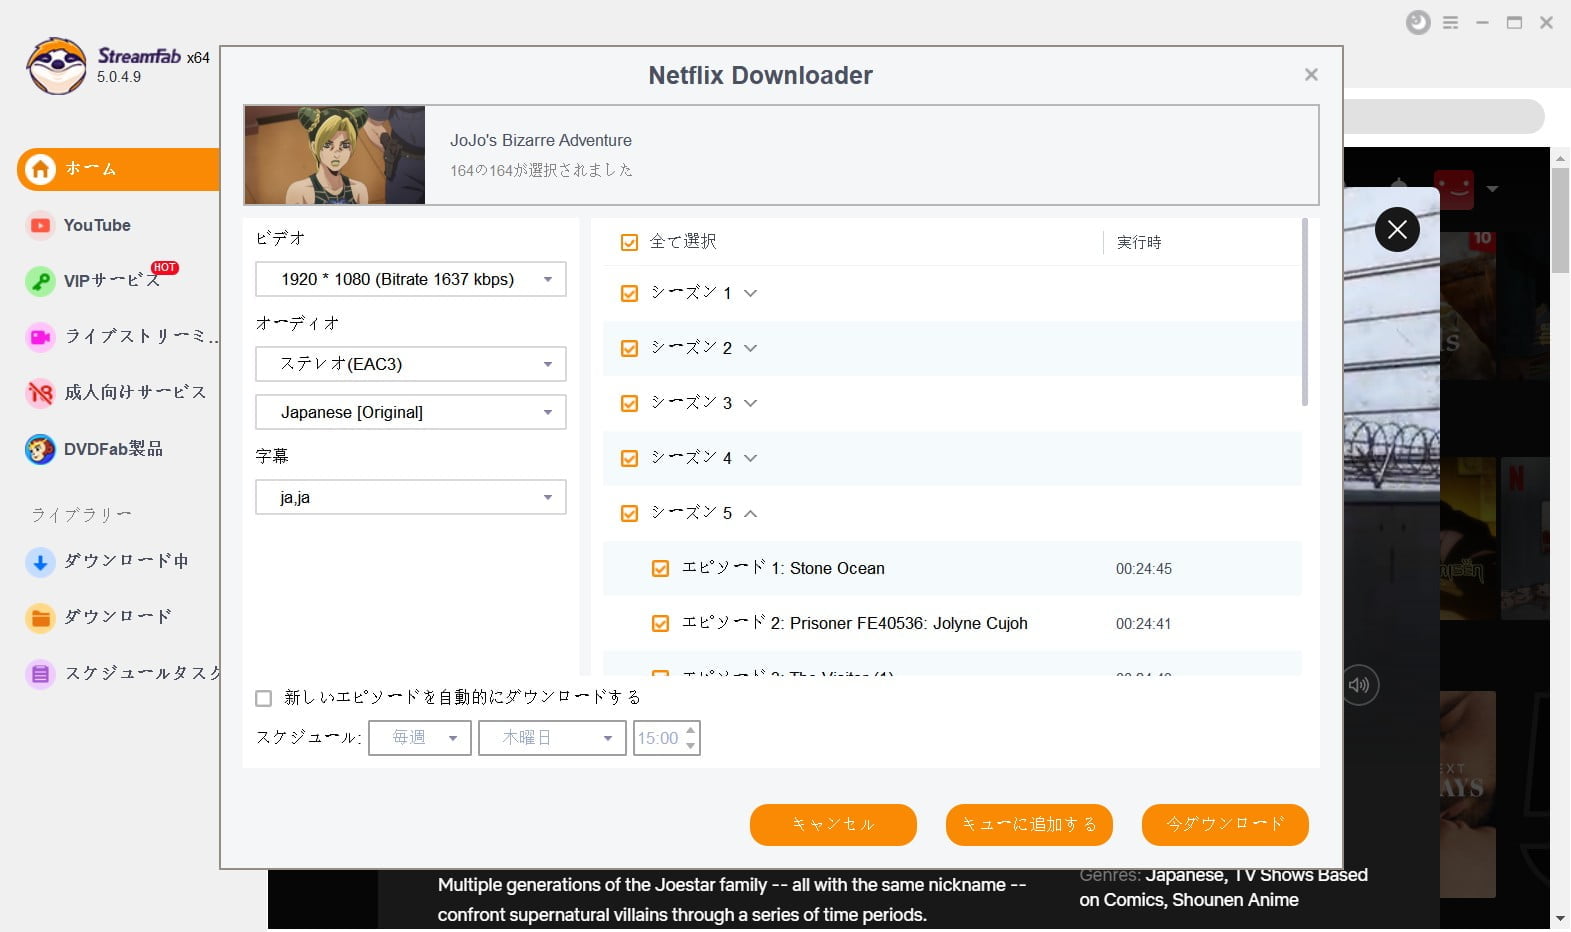Collapse シーズン 5 chevron
Viewport: 1571px width, 932px height.
751,513
